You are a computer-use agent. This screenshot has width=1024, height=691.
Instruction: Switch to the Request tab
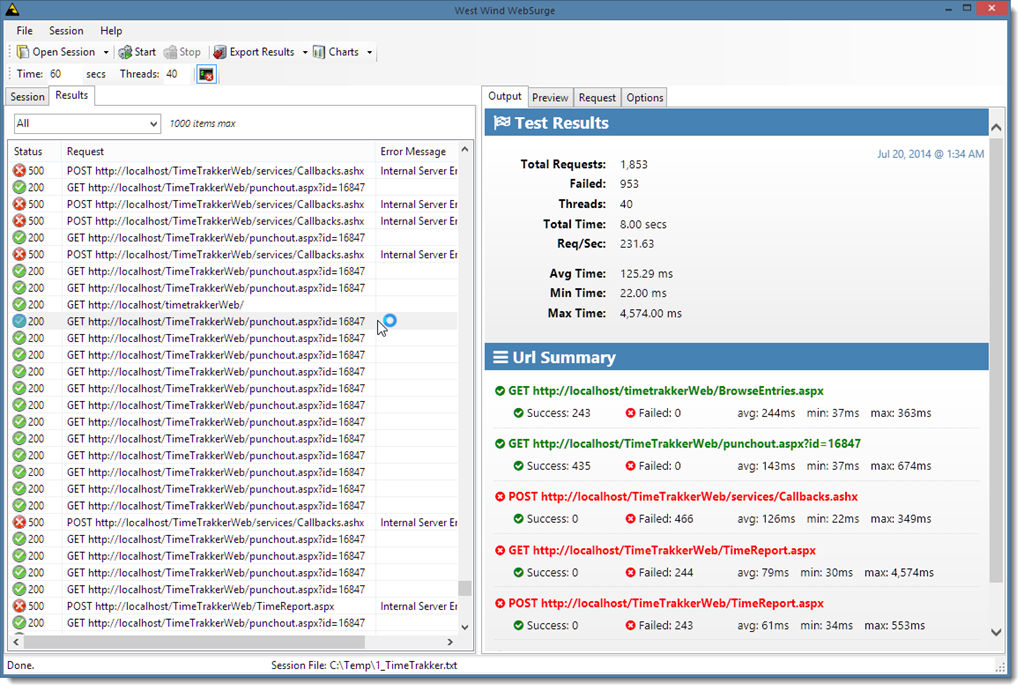tap(597, 98)
